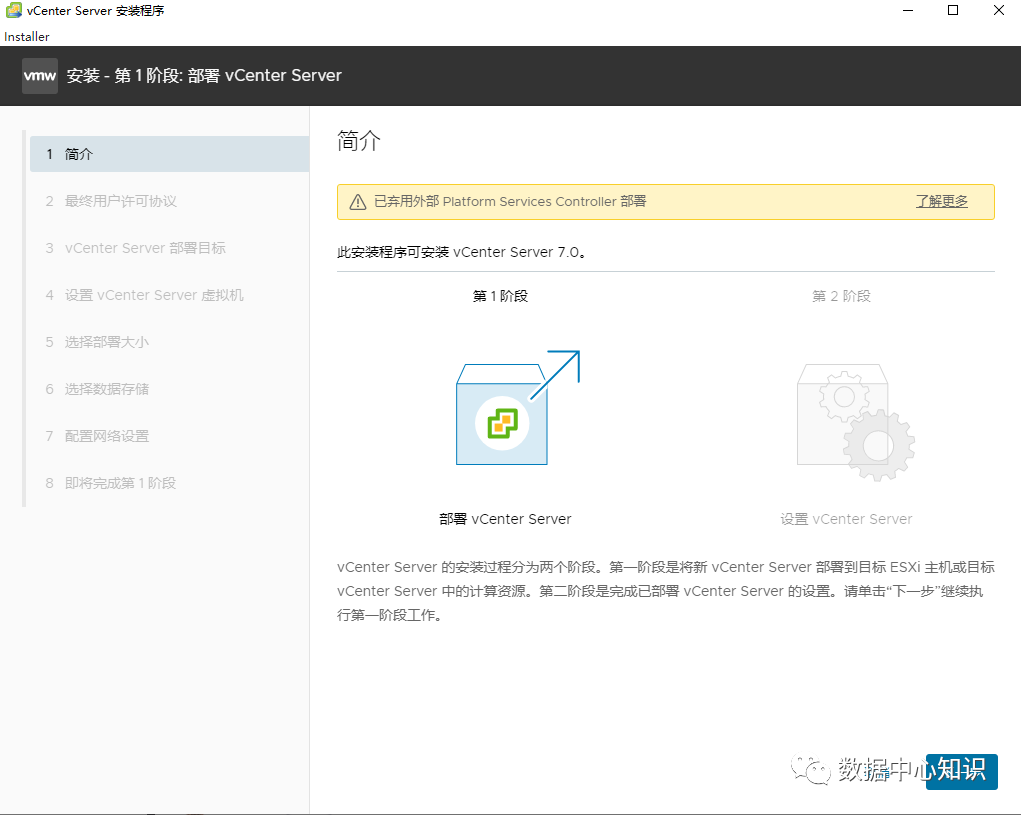
Task: Click the warning triangle icon in banner
Action: click(357, 202)
